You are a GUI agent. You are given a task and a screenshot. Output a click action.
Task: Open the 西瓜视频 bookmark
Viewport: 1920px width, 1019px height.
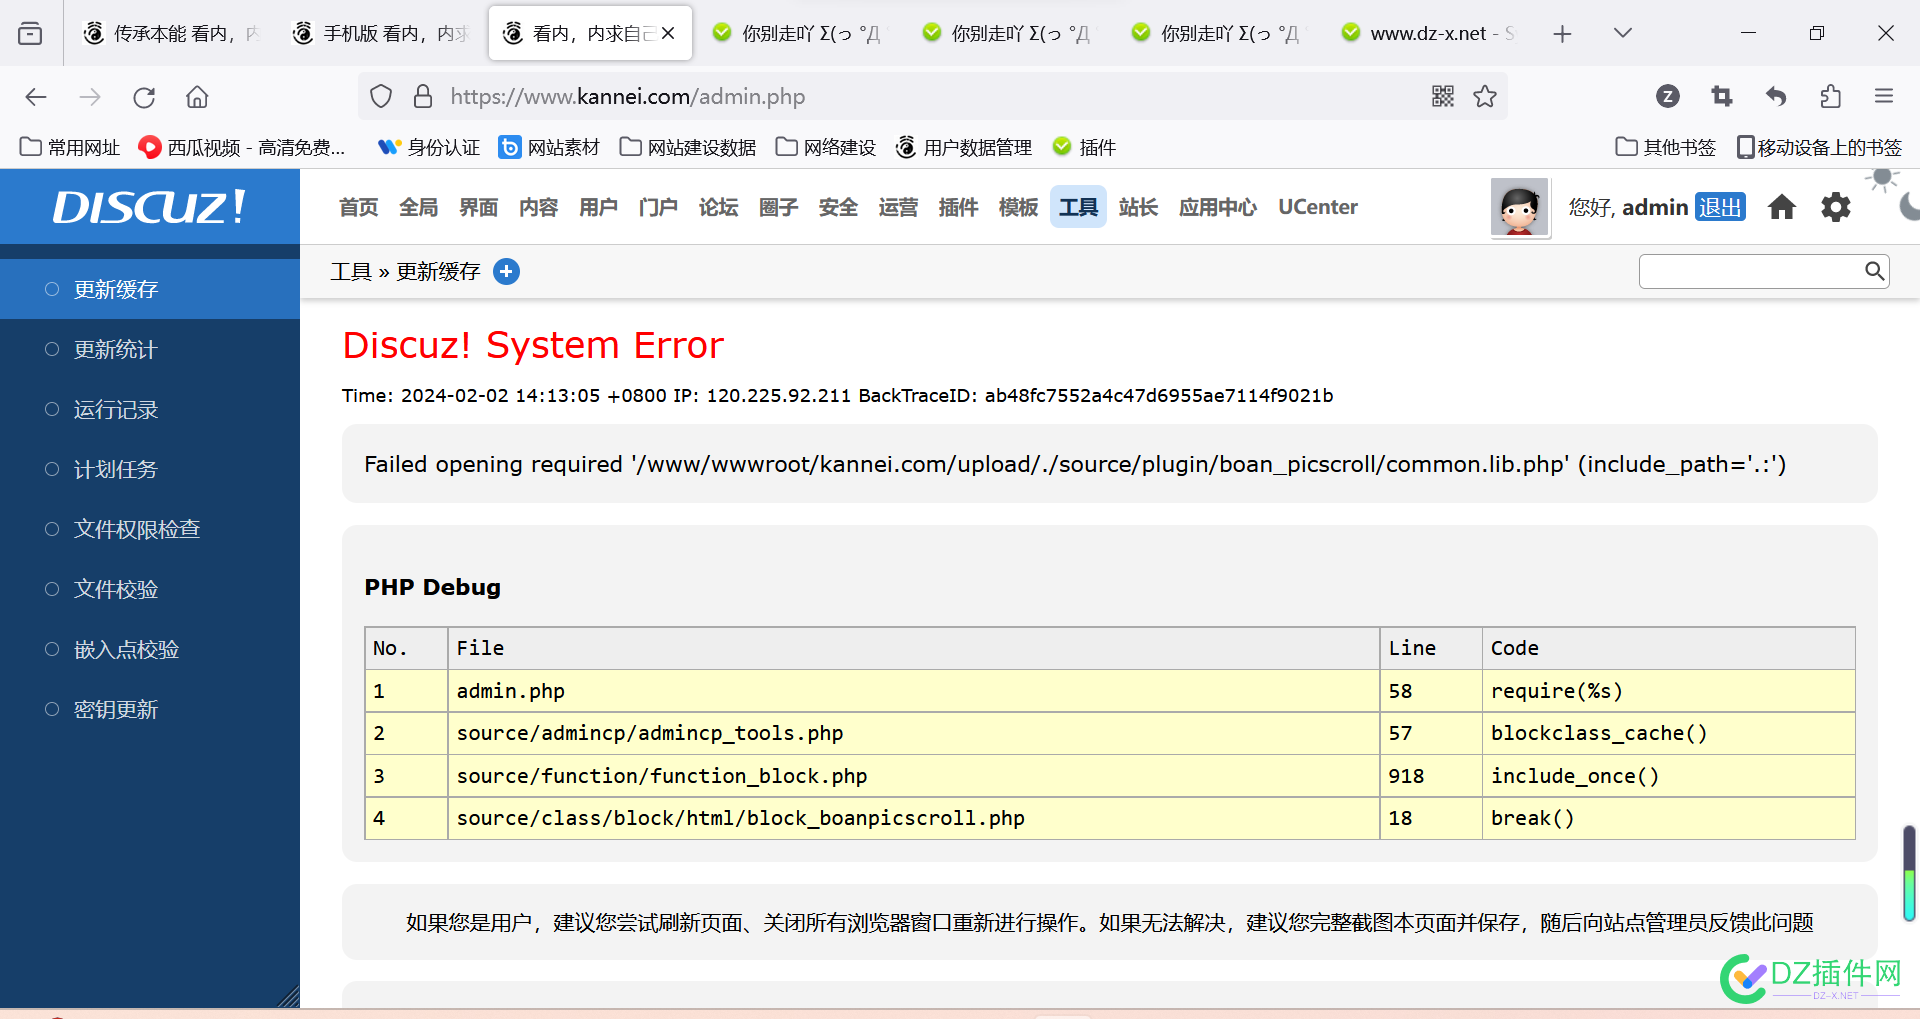coord(242,147)
